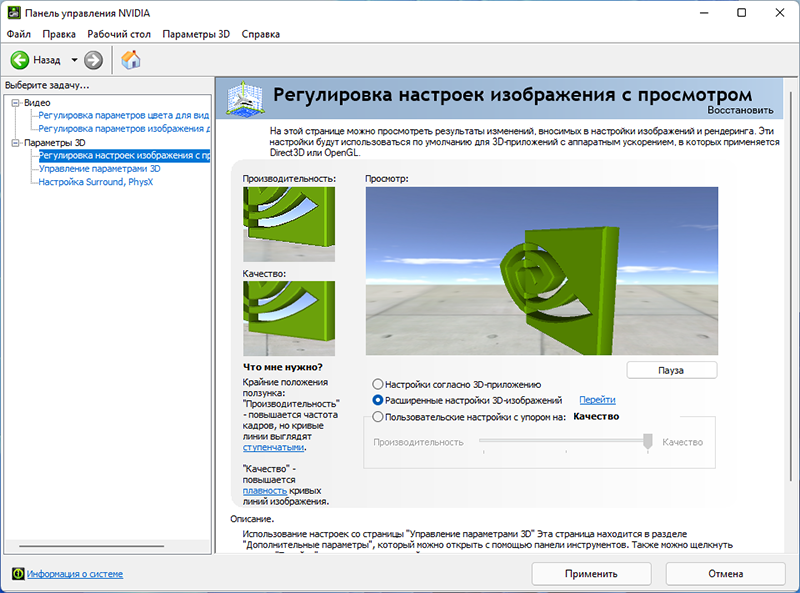This screenshot has height=593, width=800.
Task: Select Регулировка настроек изображения с просмотром
Action: click(x=124, y=155)
